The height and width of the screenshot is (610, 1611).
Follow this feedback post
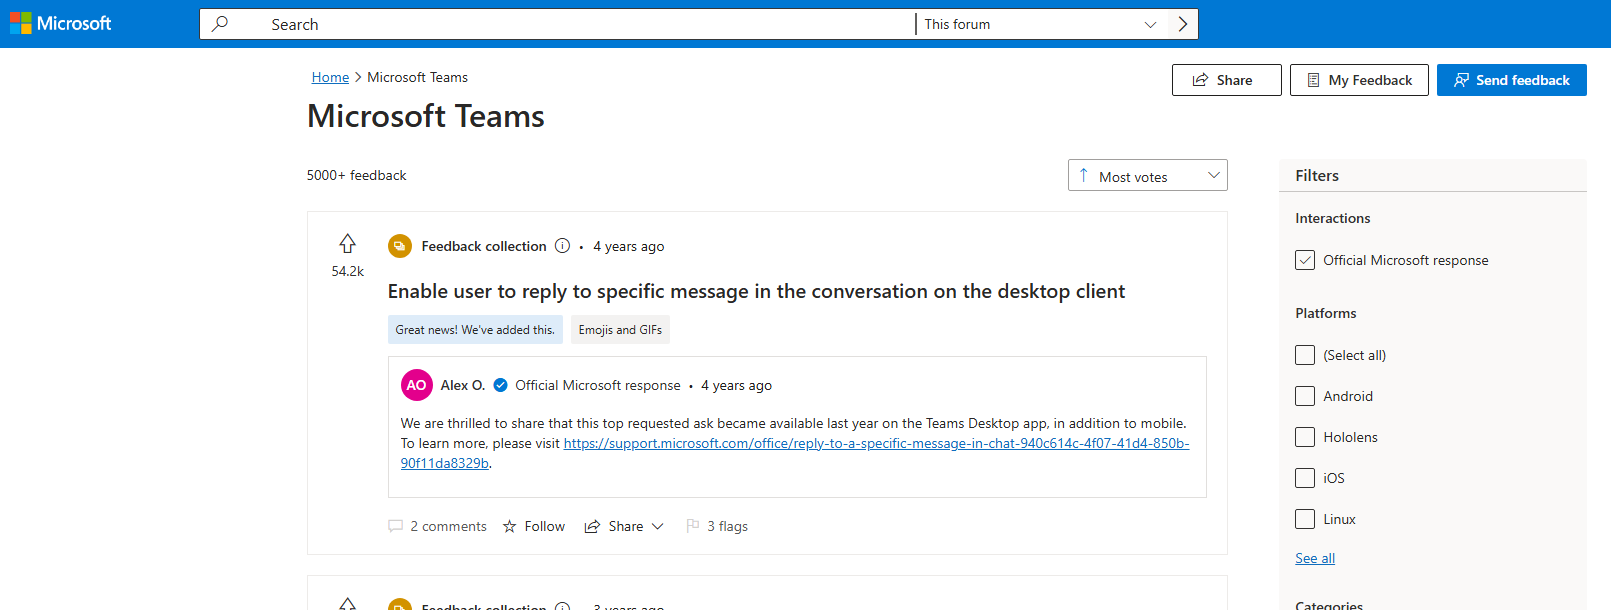[534, 526]
